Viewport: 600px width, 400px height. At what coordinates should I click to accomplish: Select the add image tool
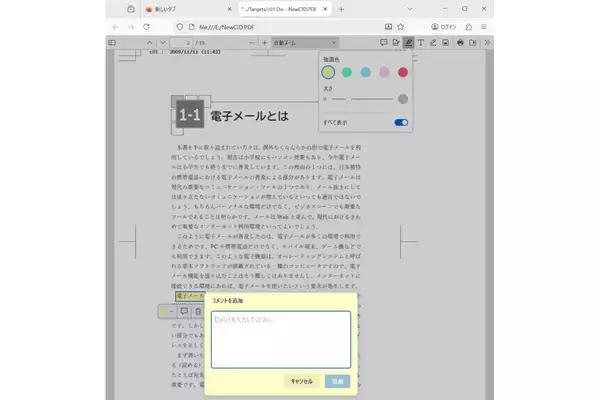[x=445, y=43]
